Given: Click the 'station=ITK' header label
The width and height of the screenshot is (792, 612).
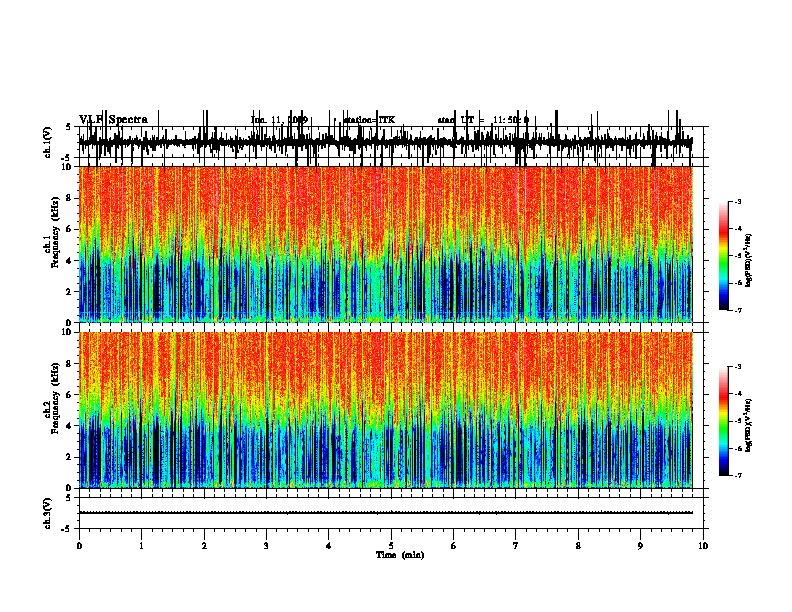Looking at the screenshot, I should (369, 120).
